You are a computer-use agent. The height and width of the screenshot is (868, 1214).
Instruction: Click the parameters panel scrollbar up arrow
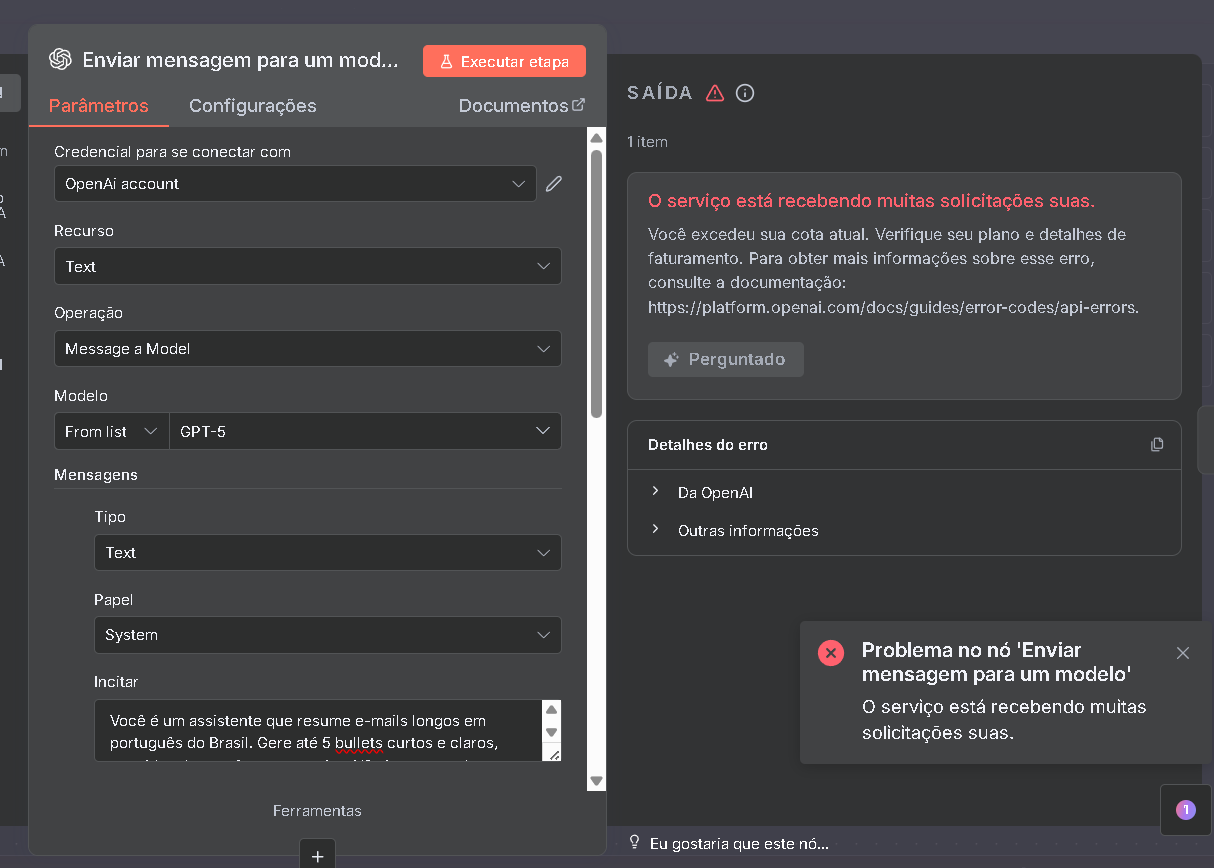coord(597,138)
